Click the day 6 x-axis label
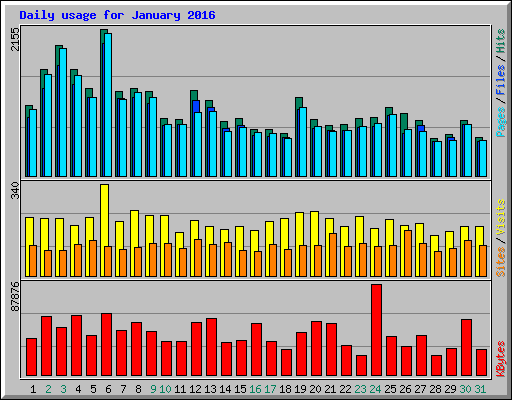The width and height of the screenshot is (512, 400). (108, 389)
